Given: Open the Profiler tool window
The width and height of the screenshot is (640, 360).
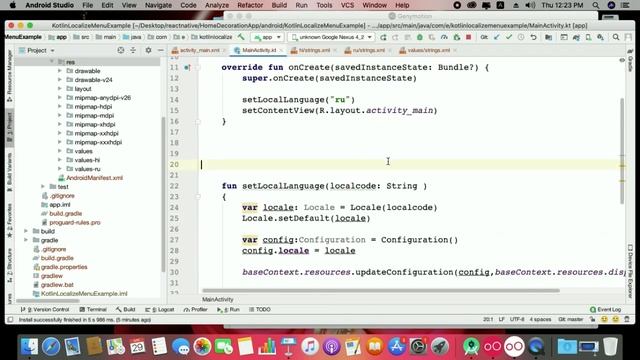Looking at the screenshot, I should pos(196,309).
